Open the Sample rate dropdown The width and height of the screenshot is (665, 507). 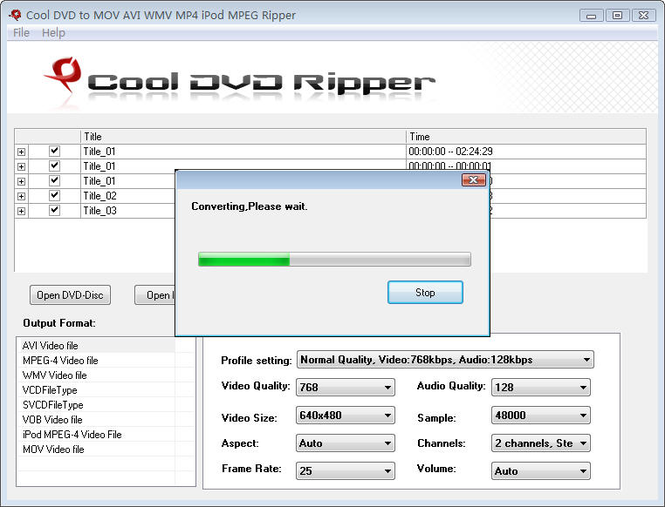coord(540,415)
